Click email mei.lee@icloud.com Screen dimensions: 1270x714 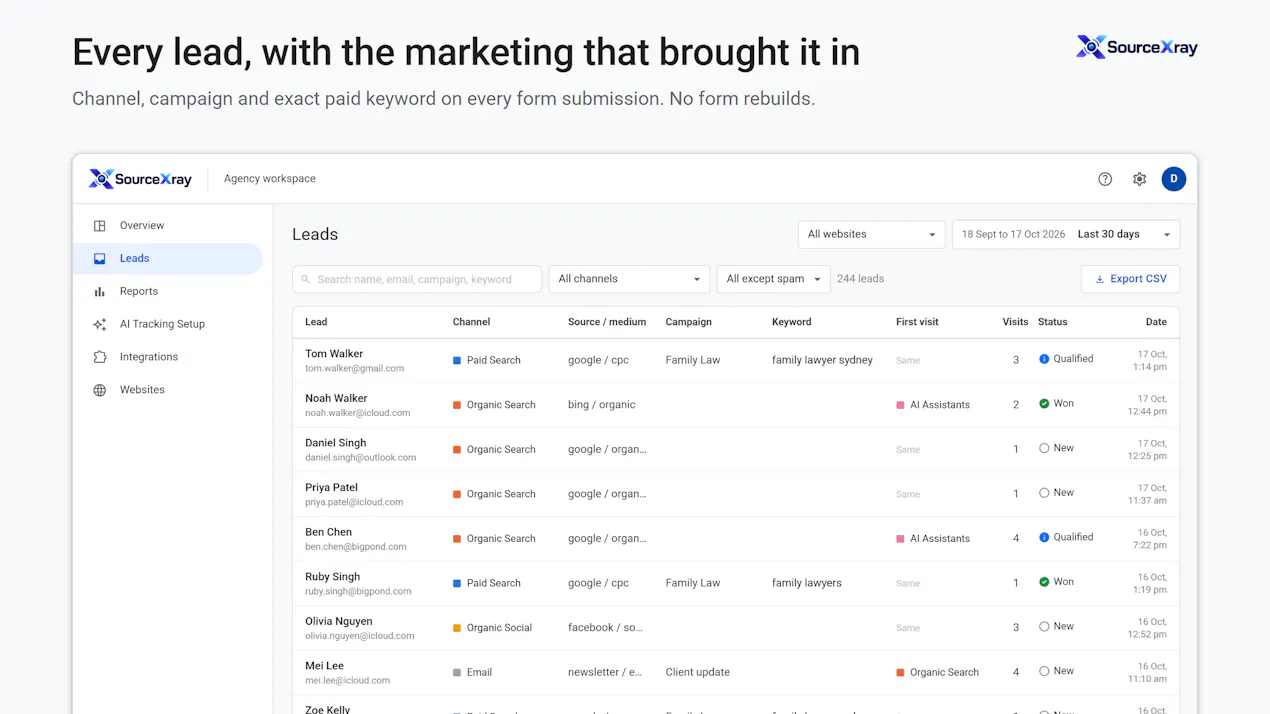pos(347,681)
